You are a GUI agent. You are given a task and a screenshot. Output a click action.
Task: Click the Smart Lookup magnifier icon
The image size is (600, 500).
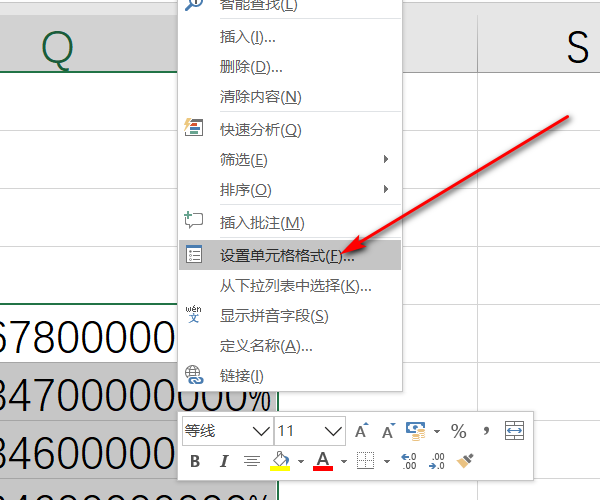(194, 5)
